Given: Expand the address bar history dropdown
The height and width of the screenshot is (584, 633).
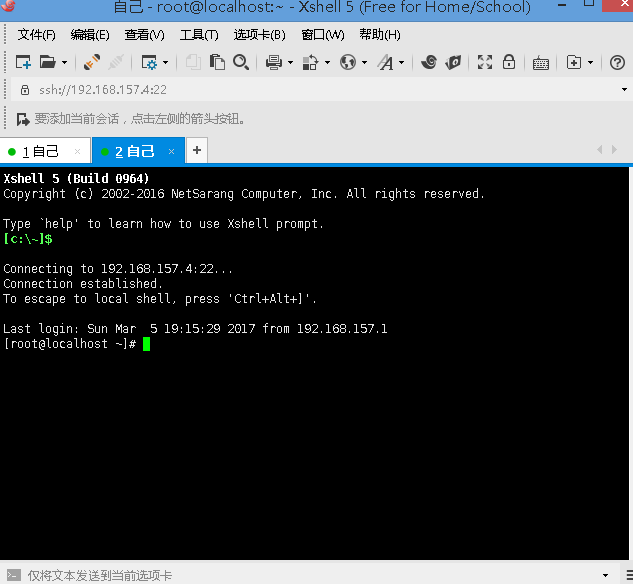Looking at the screenshot, I should (x=624, y=90).
